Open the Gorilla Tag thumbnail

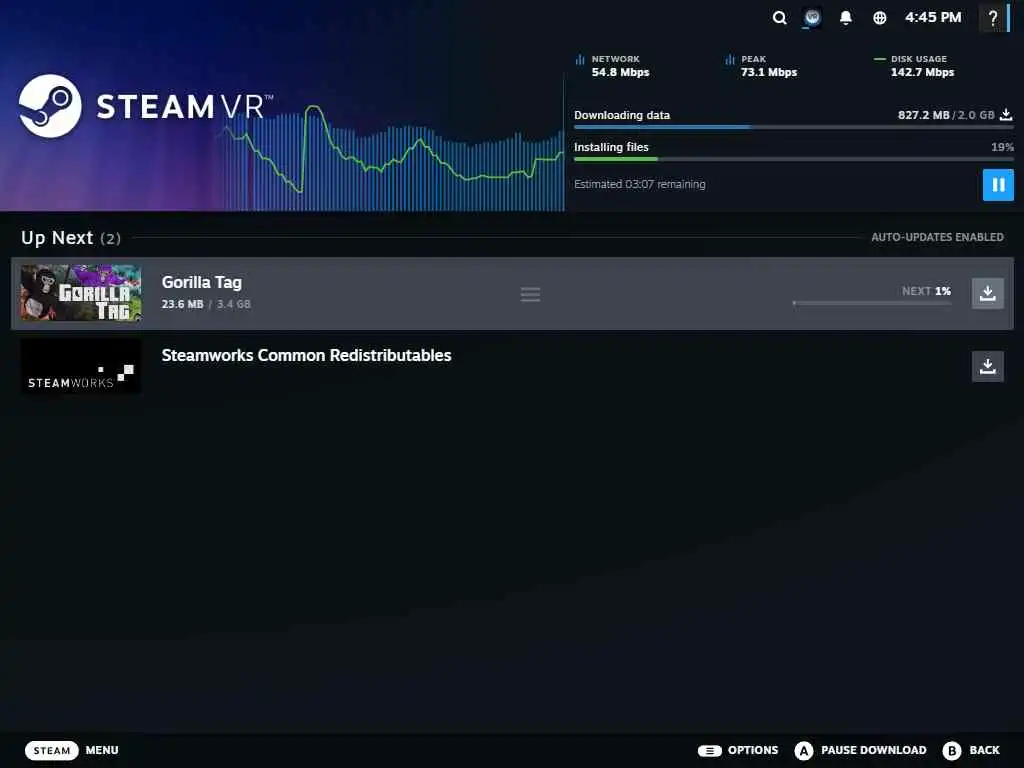[81, 293]
